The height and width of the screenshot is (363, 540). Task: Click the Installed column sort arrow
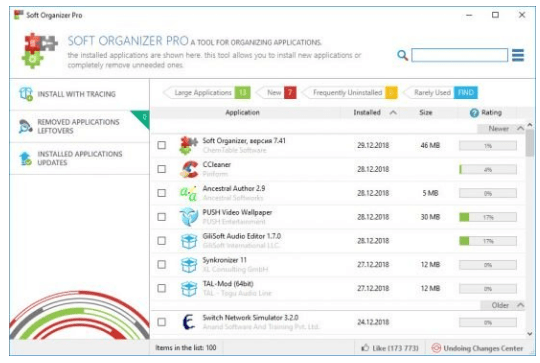pyautogui.click(x=393, y=113)
